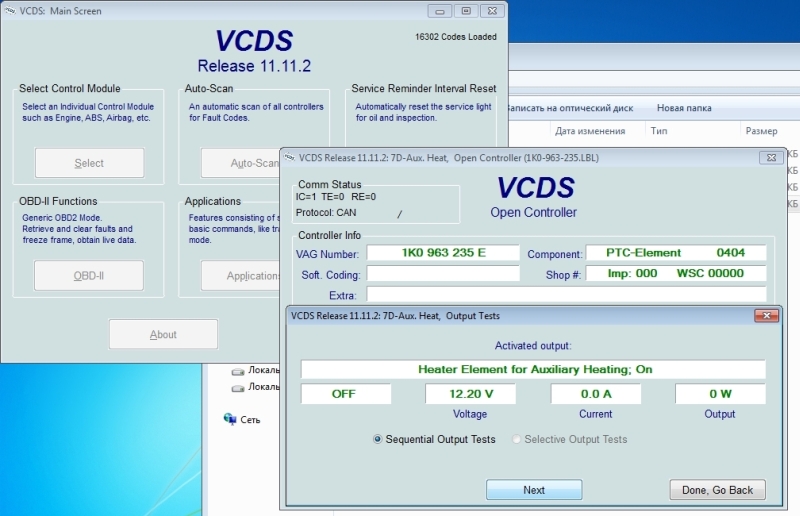Select Sequential Output Tests radio button
The height and width of the screenshot is (516, 800).
click(379, 439)
